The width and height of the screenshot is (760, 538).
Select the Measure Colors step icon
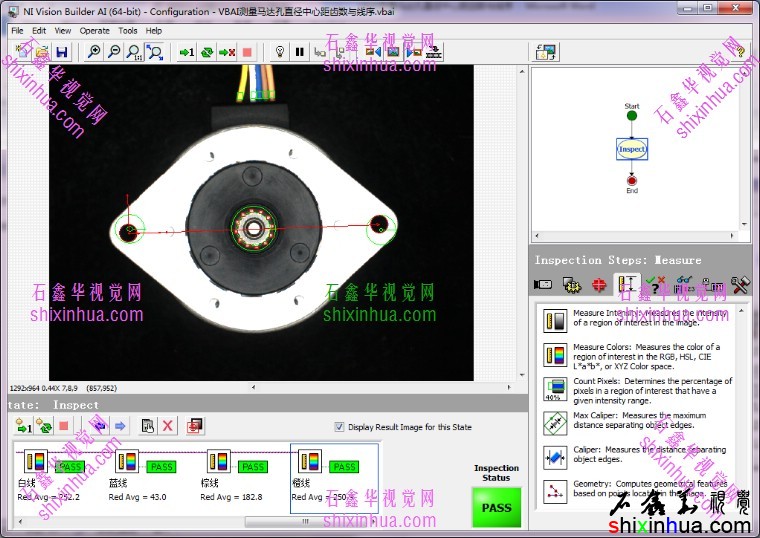coord(554,355)
